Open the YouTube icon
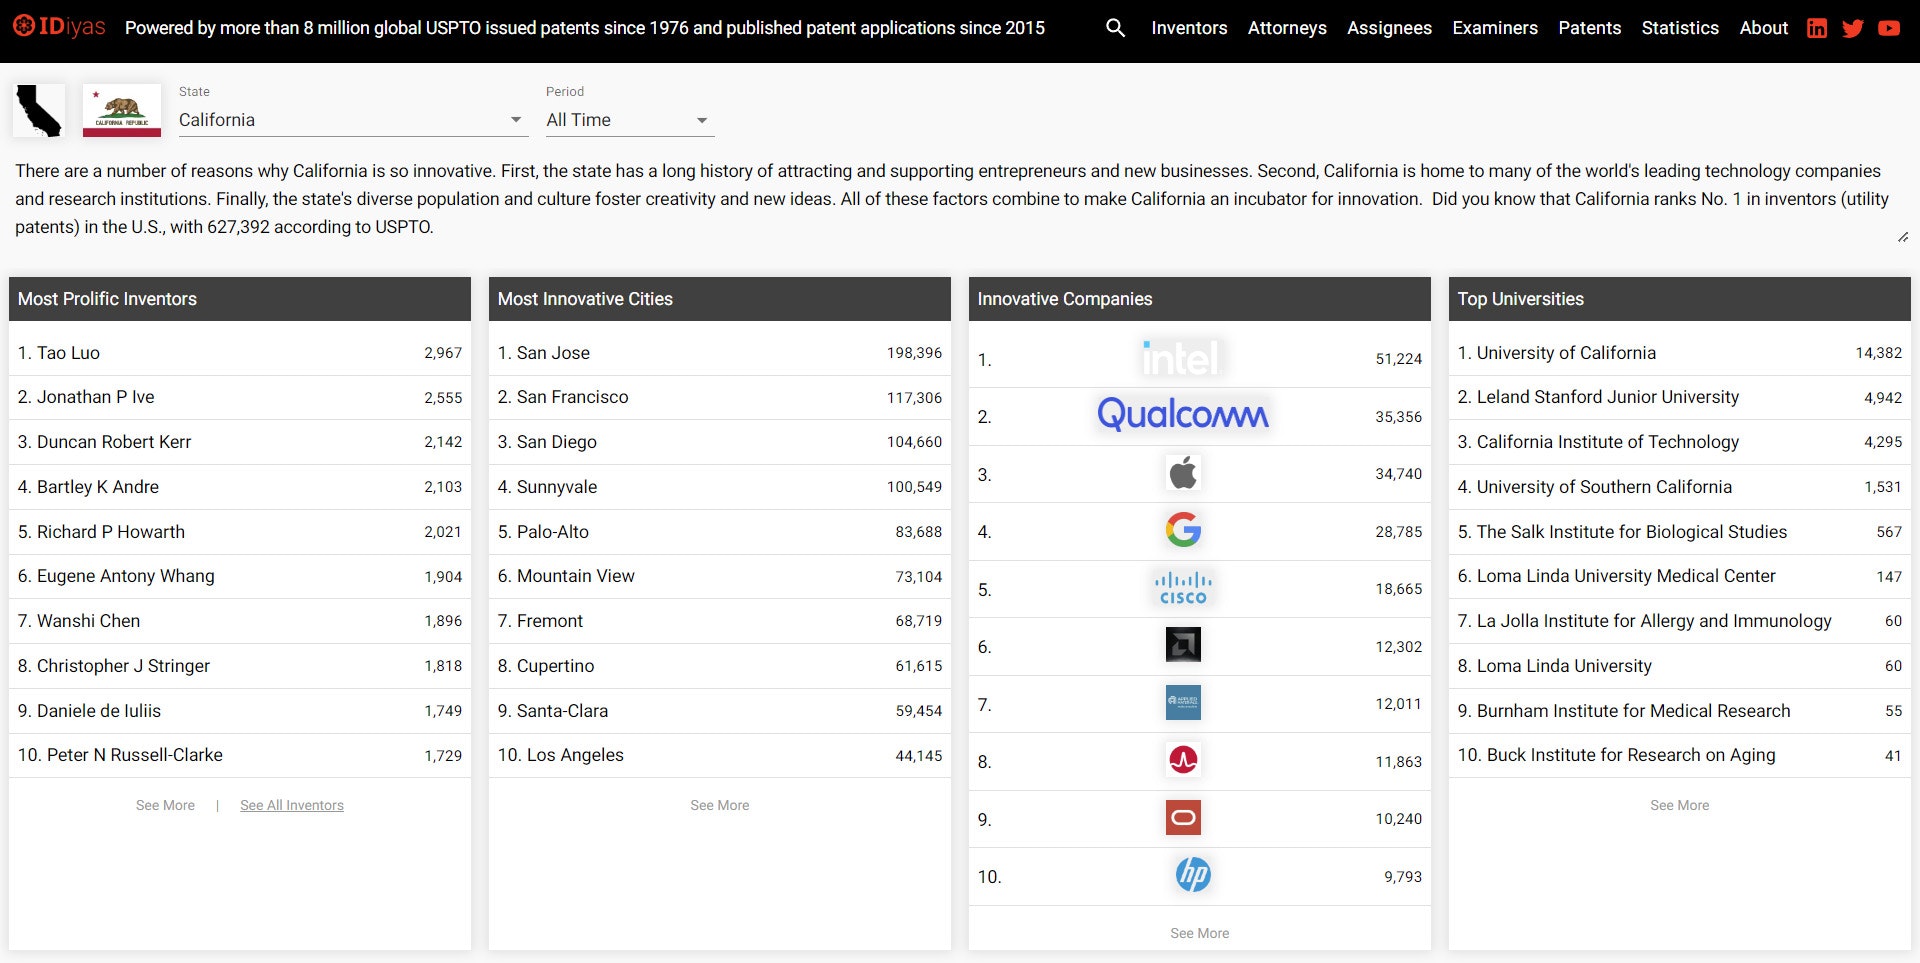1920x963 pixels. [1889, 28]
